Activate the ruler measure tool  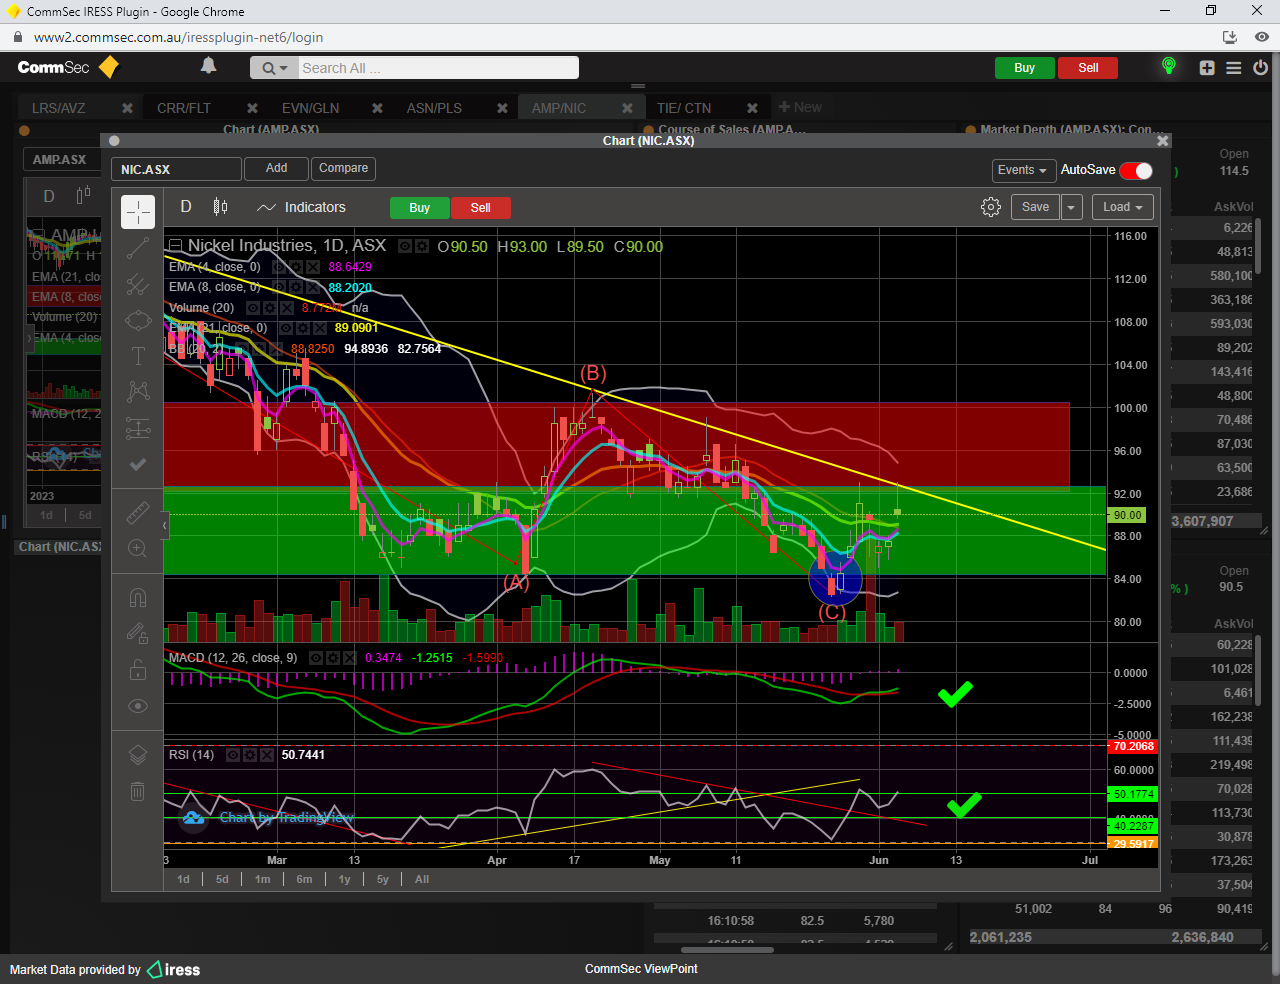(x=138, y=513)
